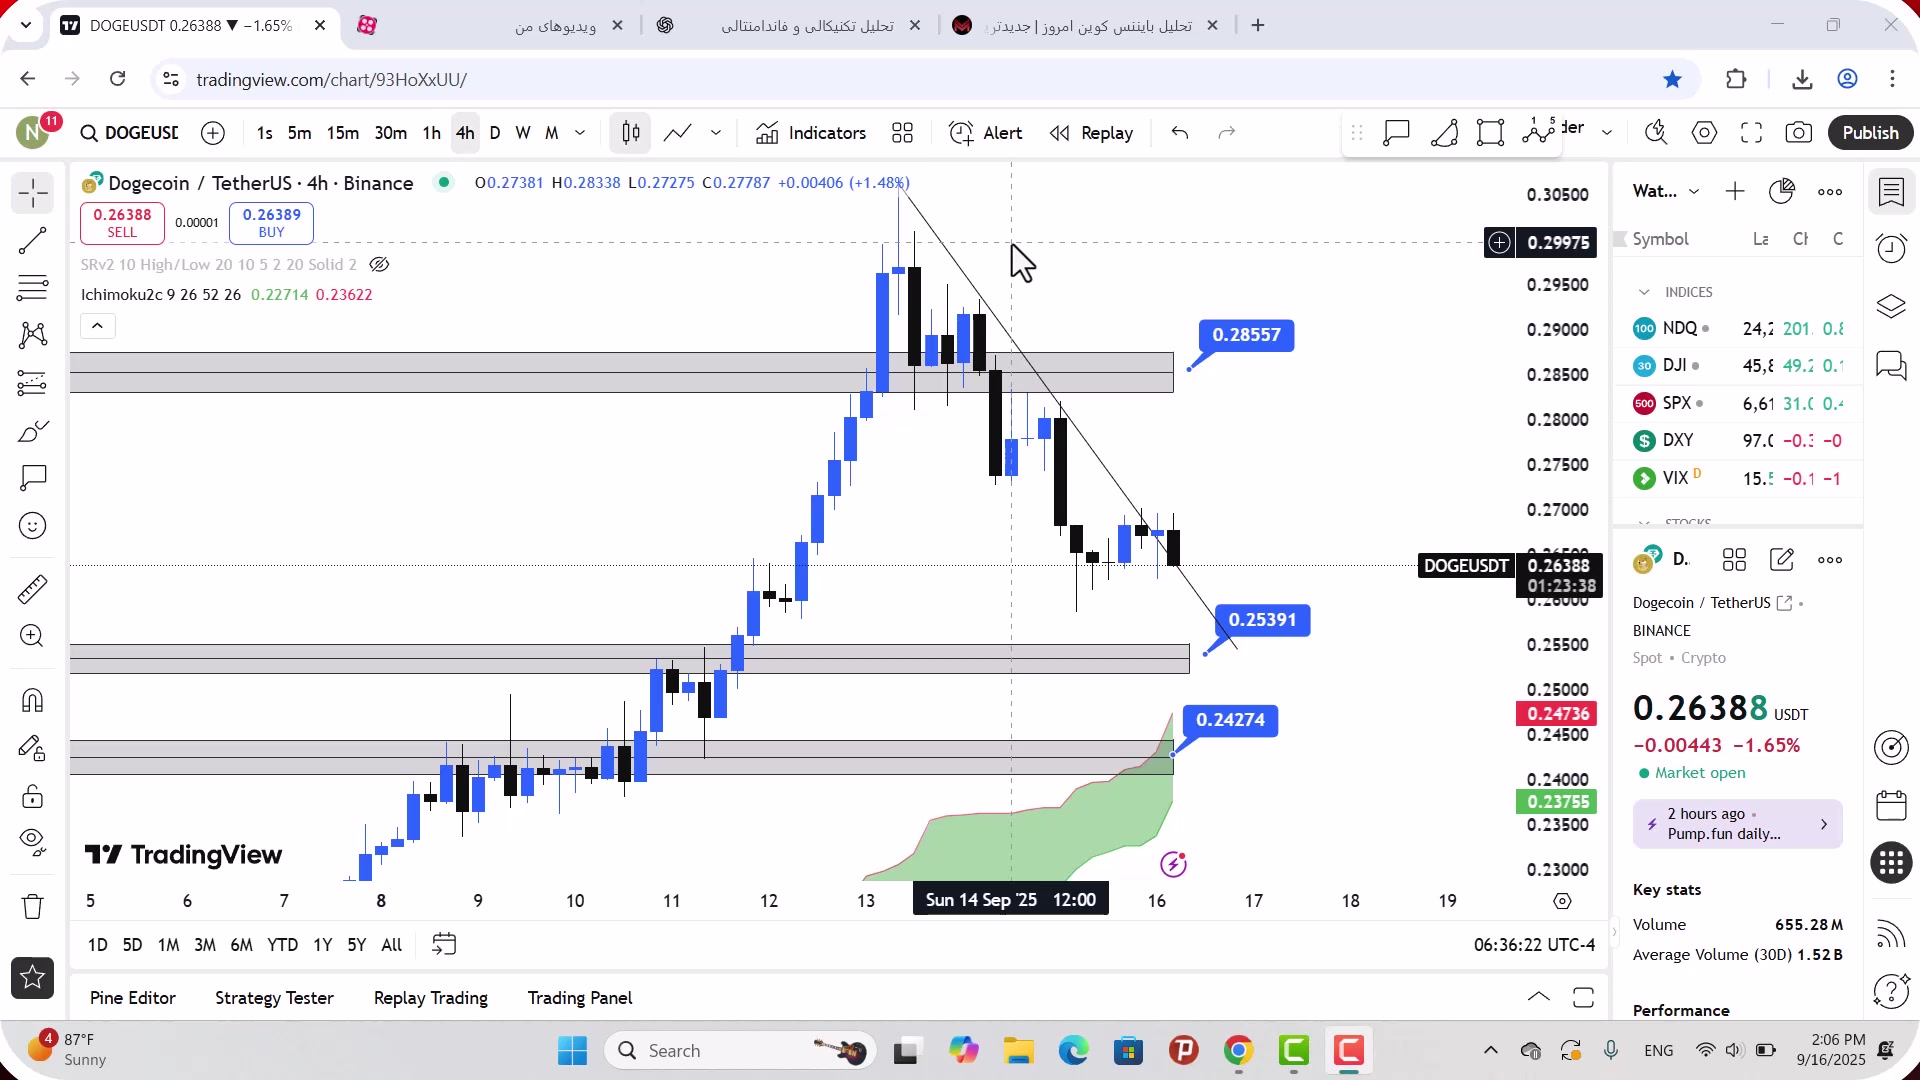This screenshot has height=1080, width=1920.
Task: Open the Trading Panel tab
Action: pyautogui.click(x=580, y=998)
